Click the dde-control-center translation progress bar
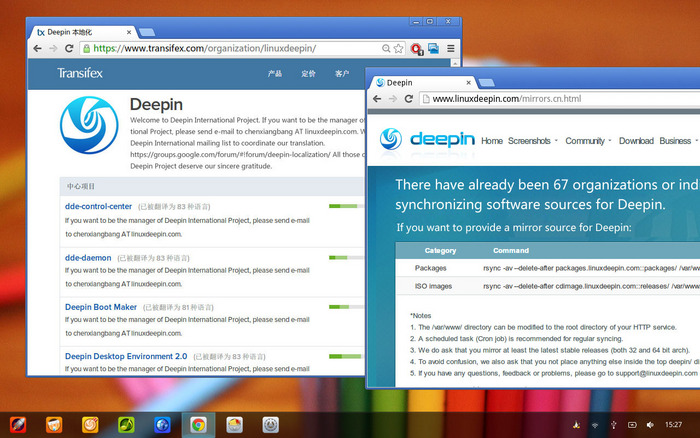This screenshot has height=438, width=700. point(346,206)
